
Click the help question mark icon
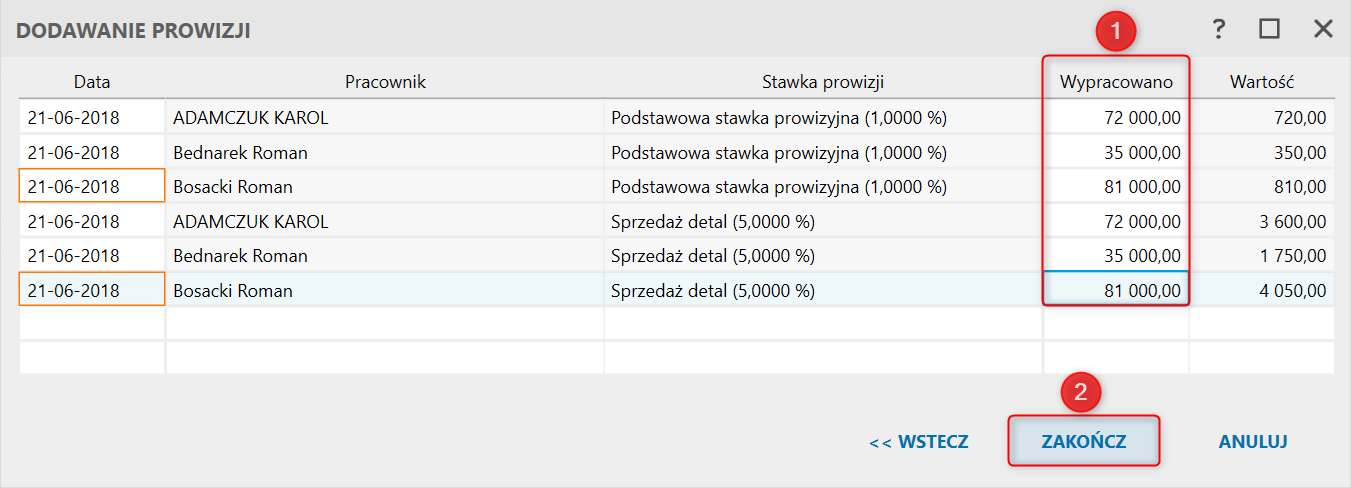1218,30
